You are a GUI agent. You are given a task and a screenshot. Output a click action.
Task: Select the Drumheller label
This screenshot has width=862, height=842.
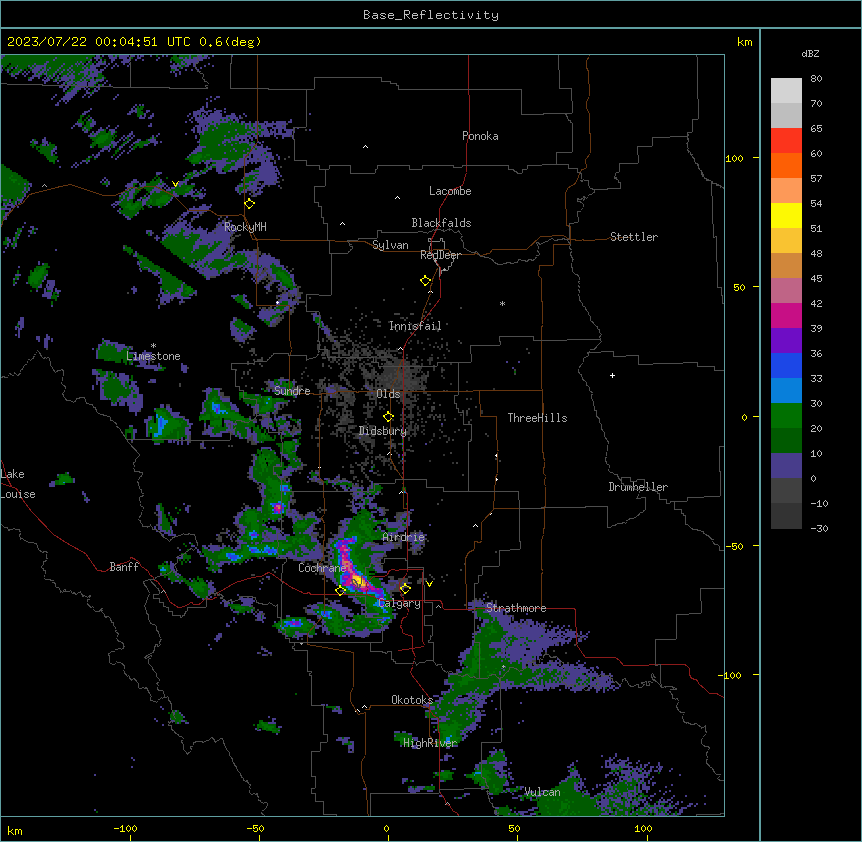pyautogui.click(x=638, y=487)
